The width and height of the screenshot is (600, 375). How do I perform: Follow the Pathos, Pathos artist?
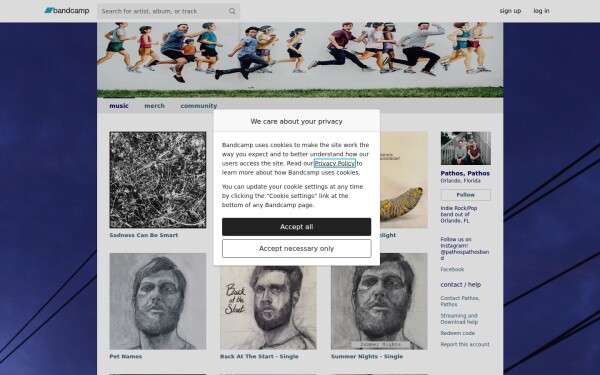466,195
